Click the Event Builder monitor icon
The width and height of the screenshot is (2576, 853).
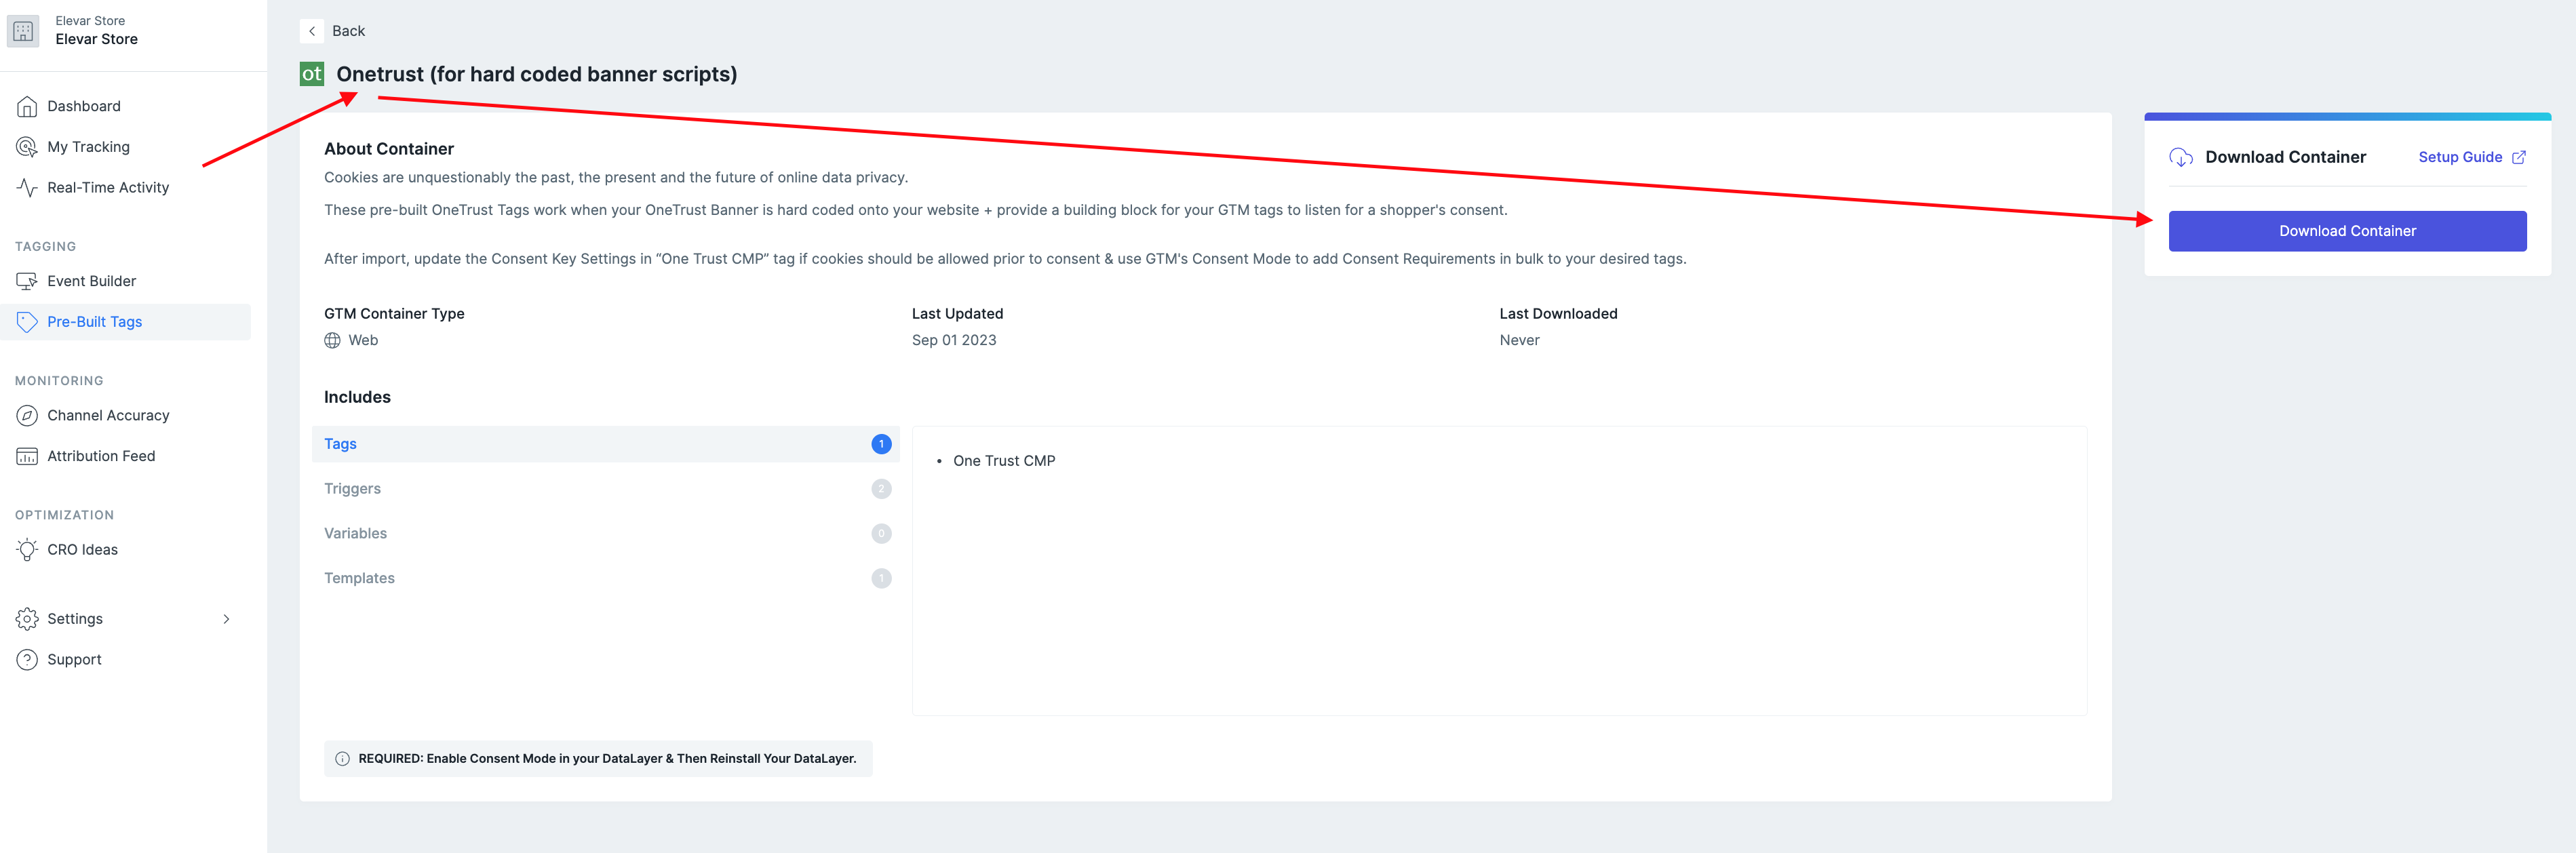pos(27,281)
